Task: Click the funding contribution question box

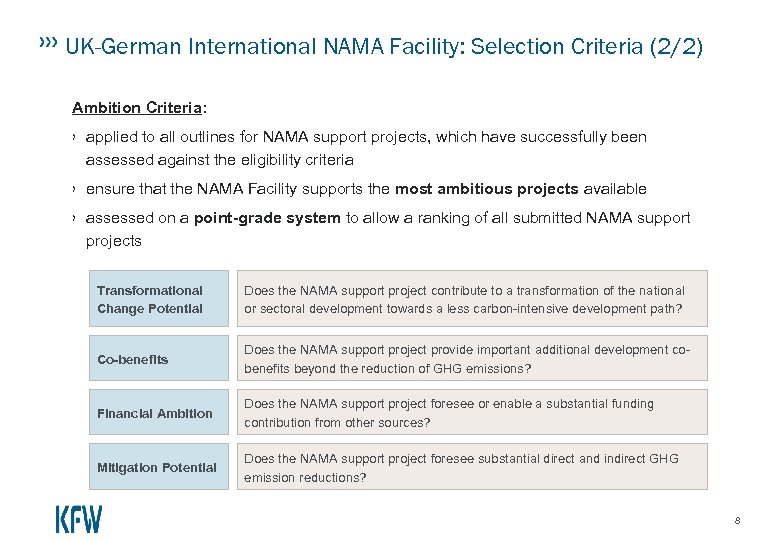Action: [474, 413]
